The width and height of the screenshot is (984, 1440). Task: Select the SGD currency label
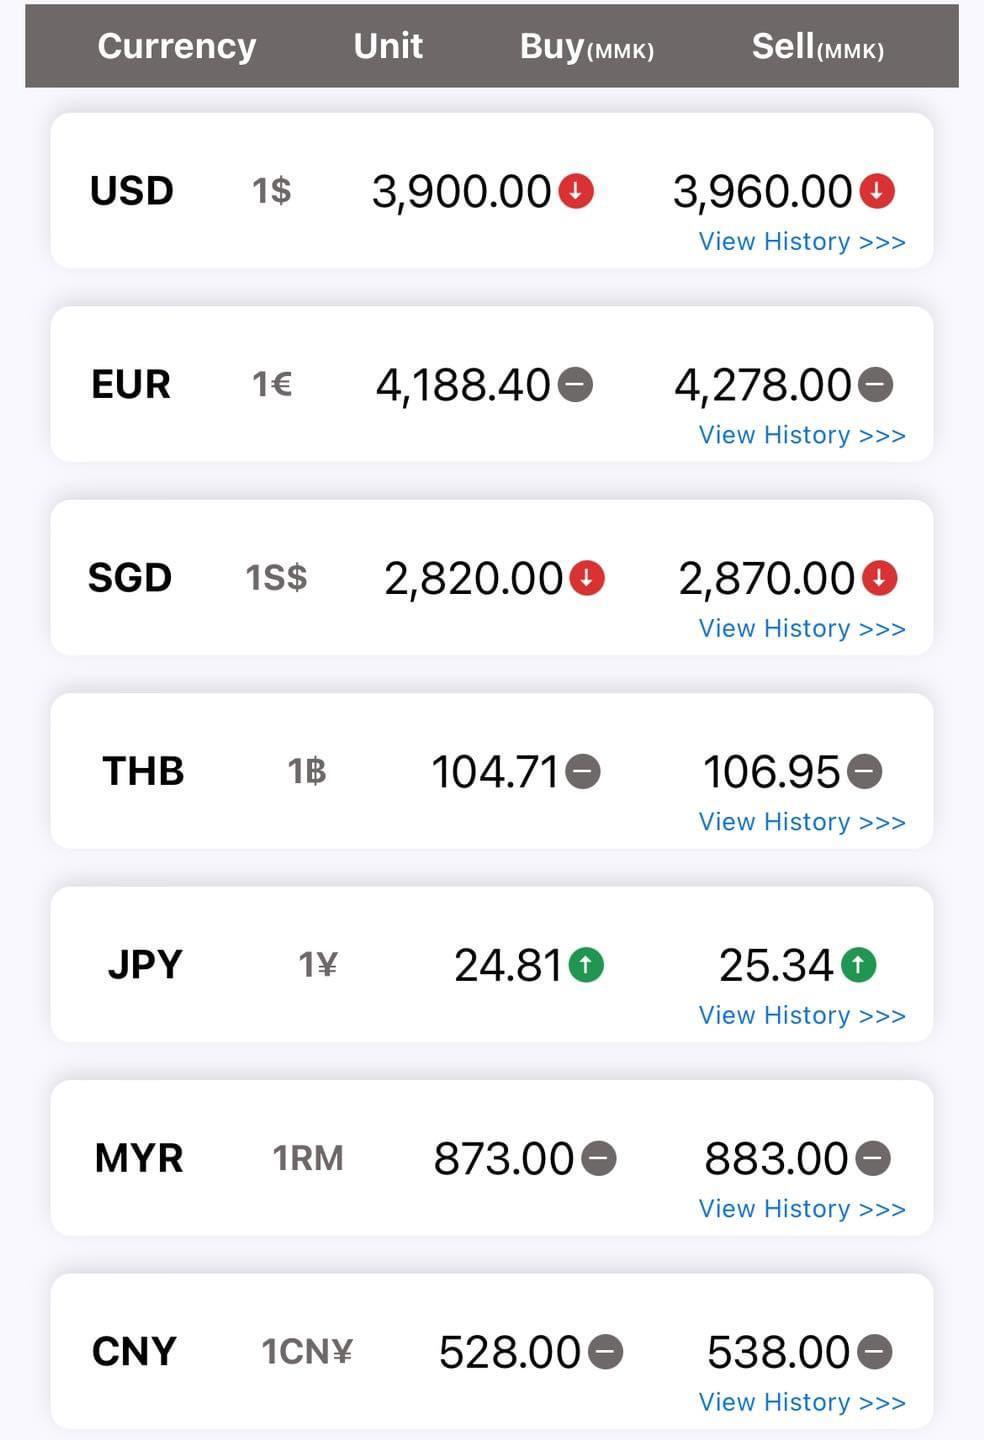click(130, 577)
